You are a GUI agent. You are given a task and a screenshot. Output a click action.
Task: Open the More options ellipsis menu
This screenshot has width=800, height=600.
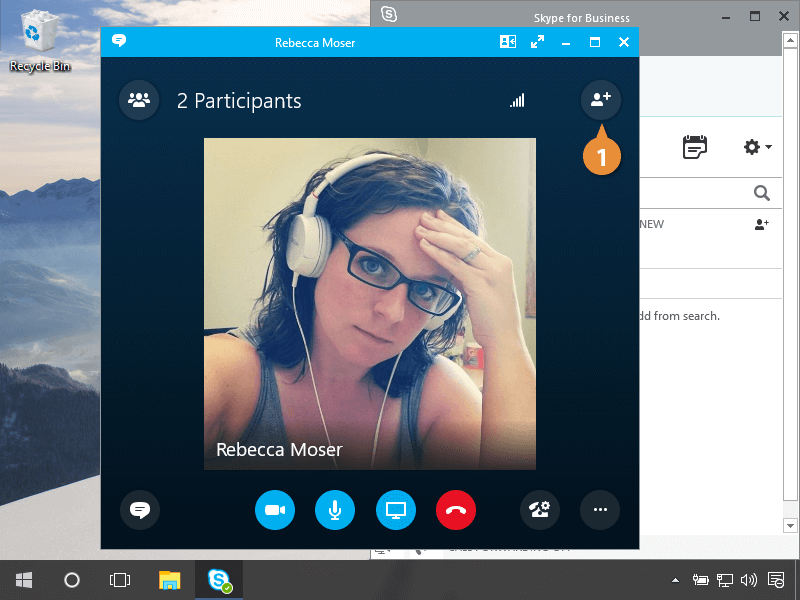pyautogui.click(x=600, y=510)
